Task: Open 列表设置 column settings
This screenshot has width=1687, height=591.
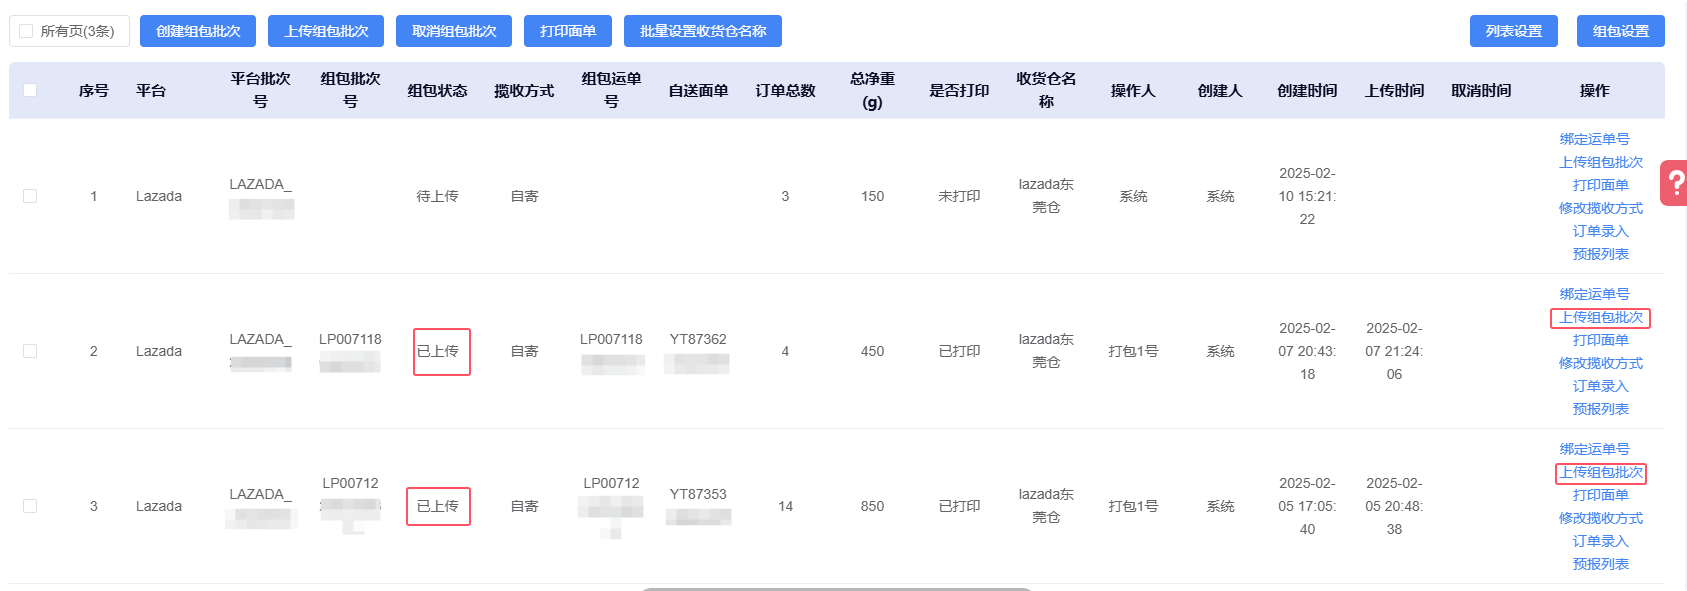Action: point(1514,31)
